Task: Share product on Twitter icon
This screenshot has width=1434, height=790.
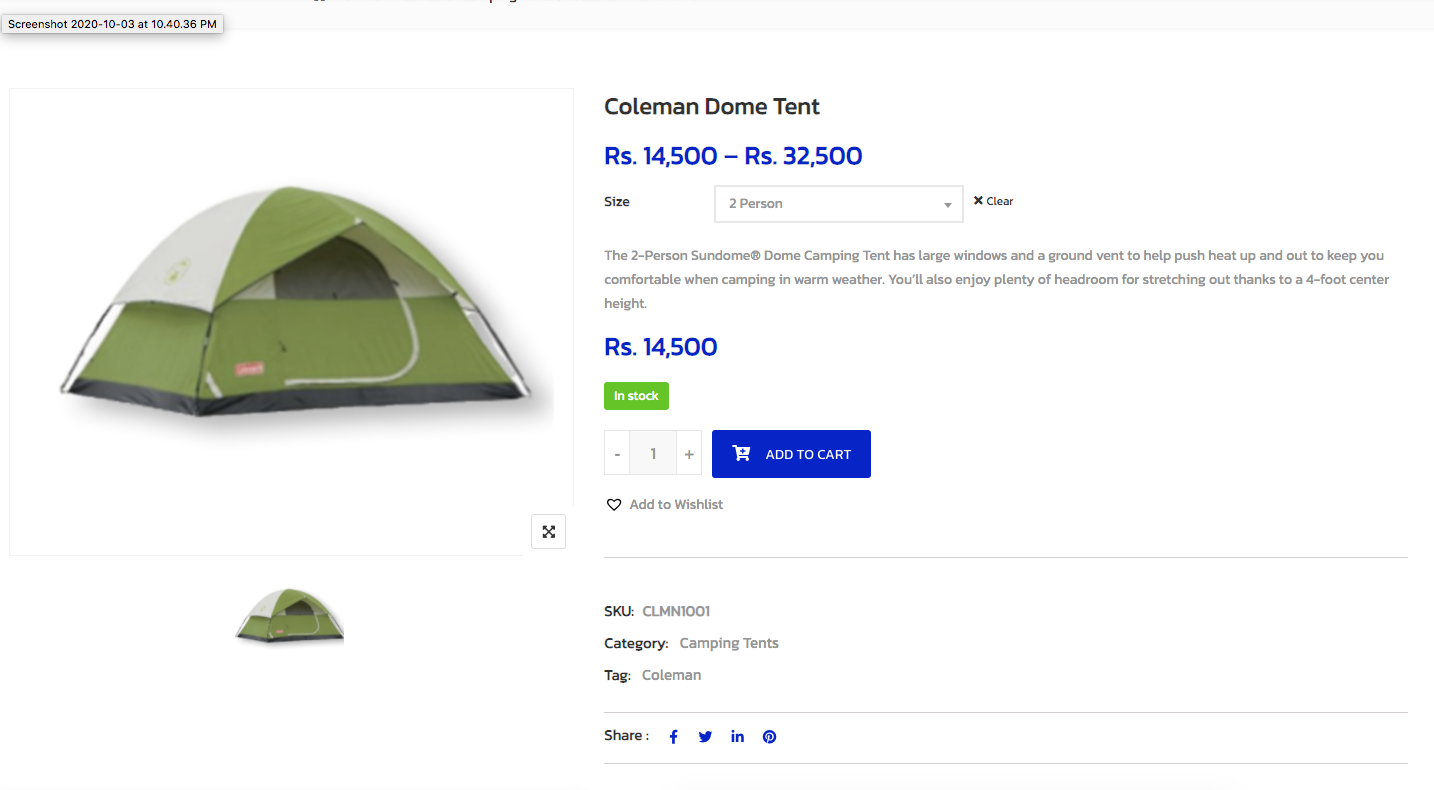Action: [705, 737]
